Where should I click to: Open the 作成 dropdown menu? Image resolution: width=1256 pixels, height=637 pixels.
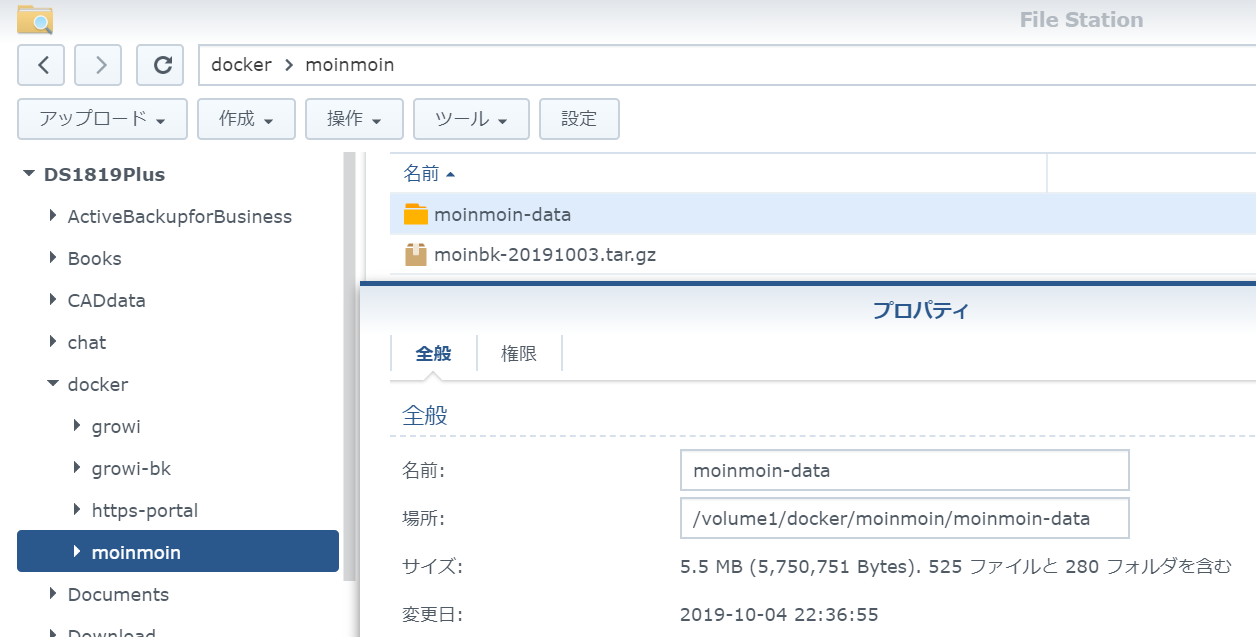[x=246, y=119]
